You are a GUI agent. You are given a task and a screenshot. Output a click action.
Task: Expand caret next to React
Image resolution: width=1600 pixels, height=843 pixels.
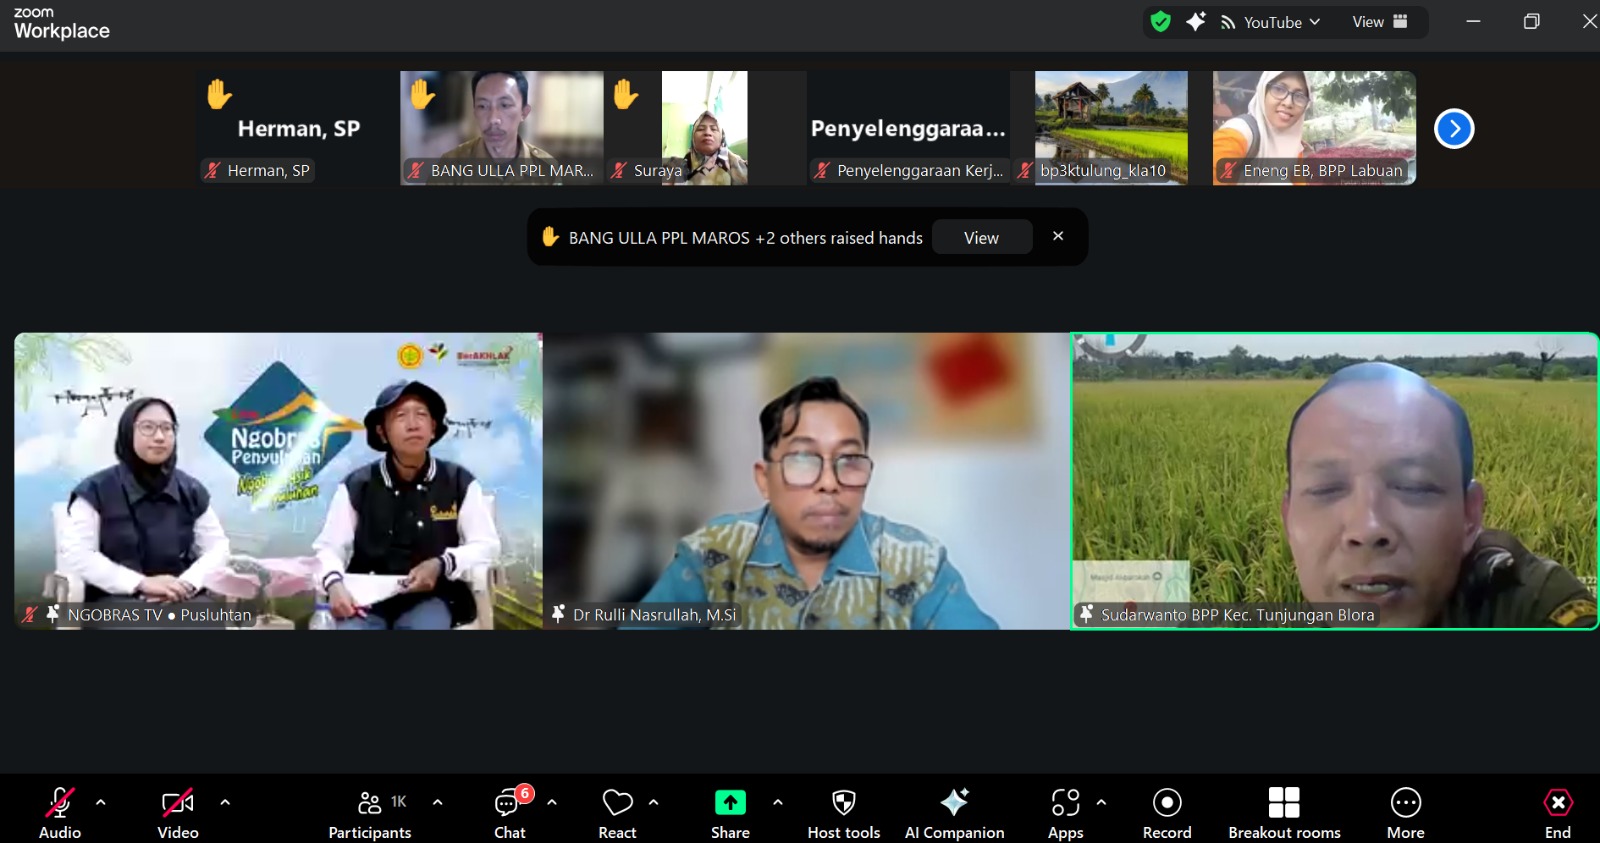point(654,802)
